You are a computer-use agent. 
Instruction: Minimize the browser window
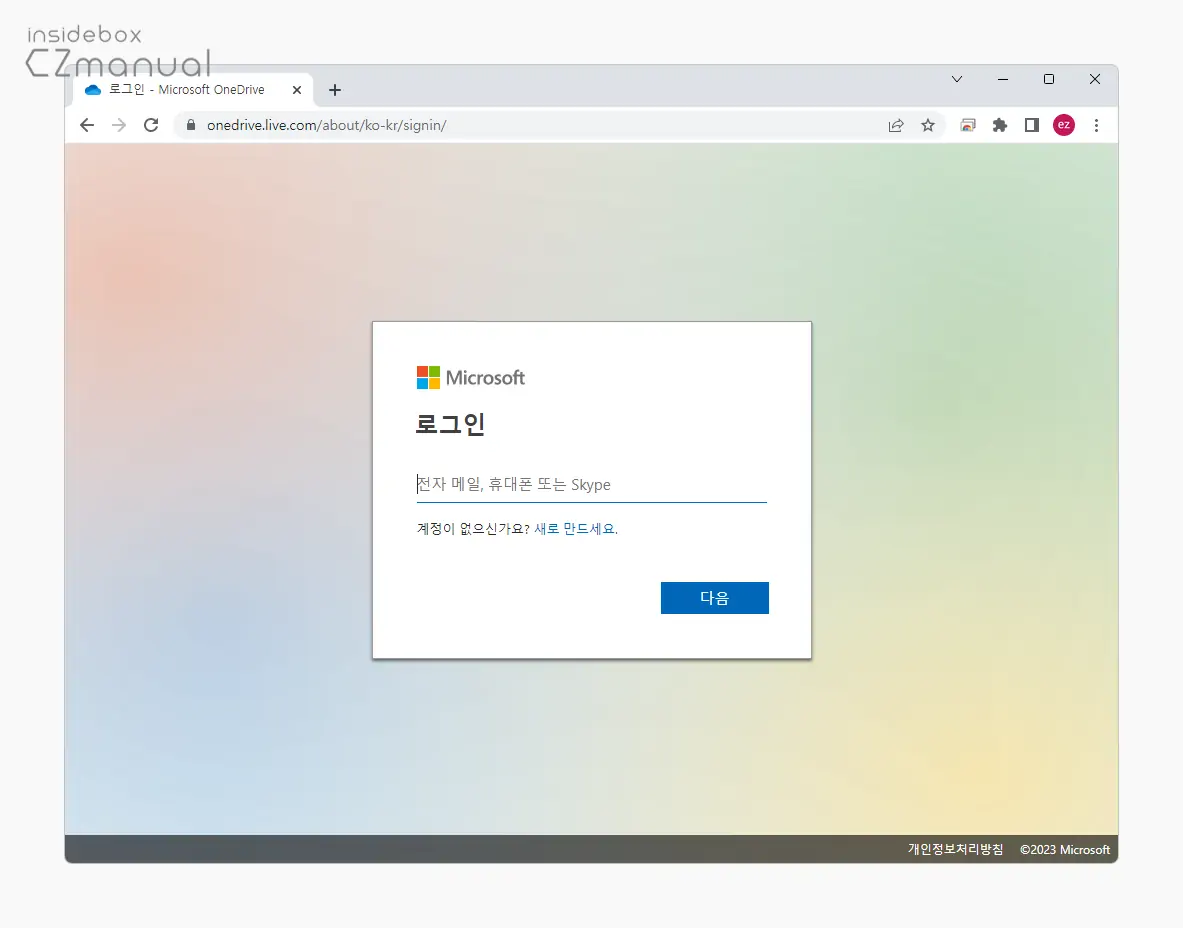1003,79
